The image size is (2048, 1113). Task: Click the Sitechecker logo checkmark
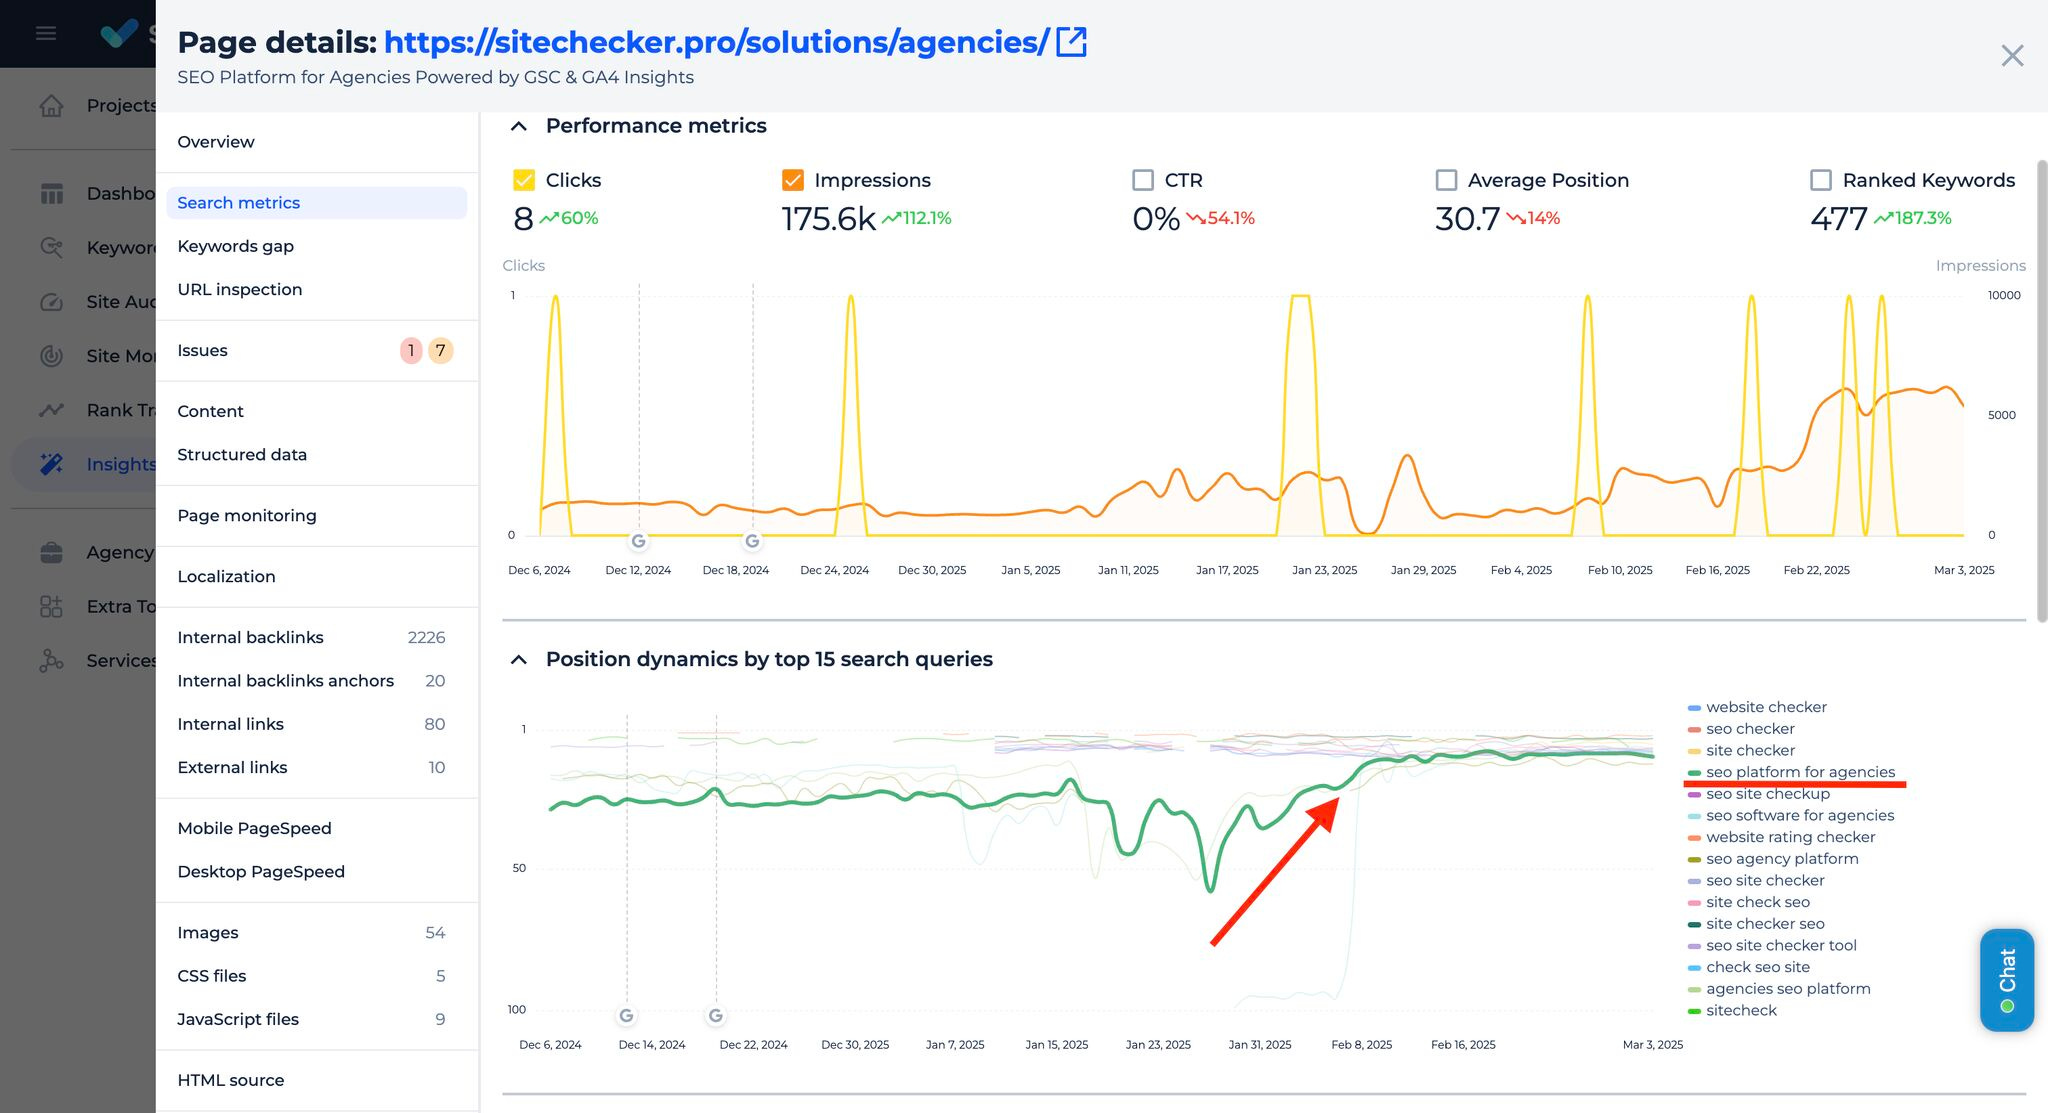pos(119,33)
